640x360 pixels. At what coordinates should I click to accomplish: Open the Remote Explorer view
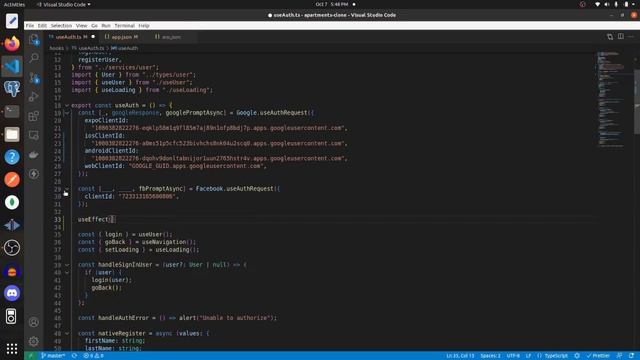(x=34, y=135)
